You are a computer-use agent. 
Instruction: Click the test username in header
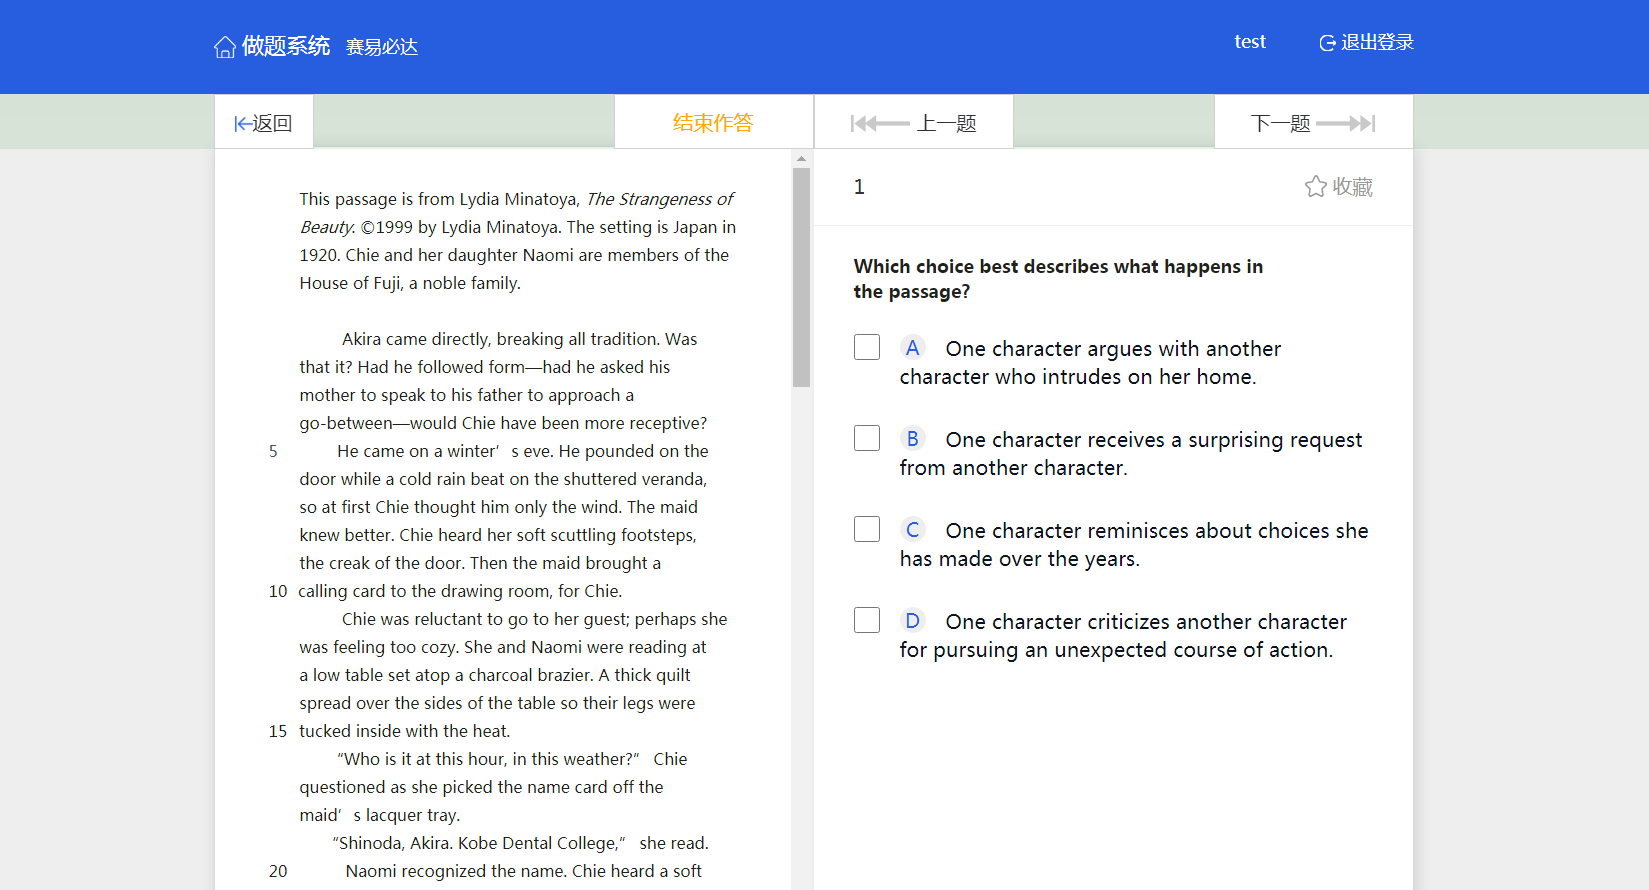pyautogui.click(x=1249, y=42)
